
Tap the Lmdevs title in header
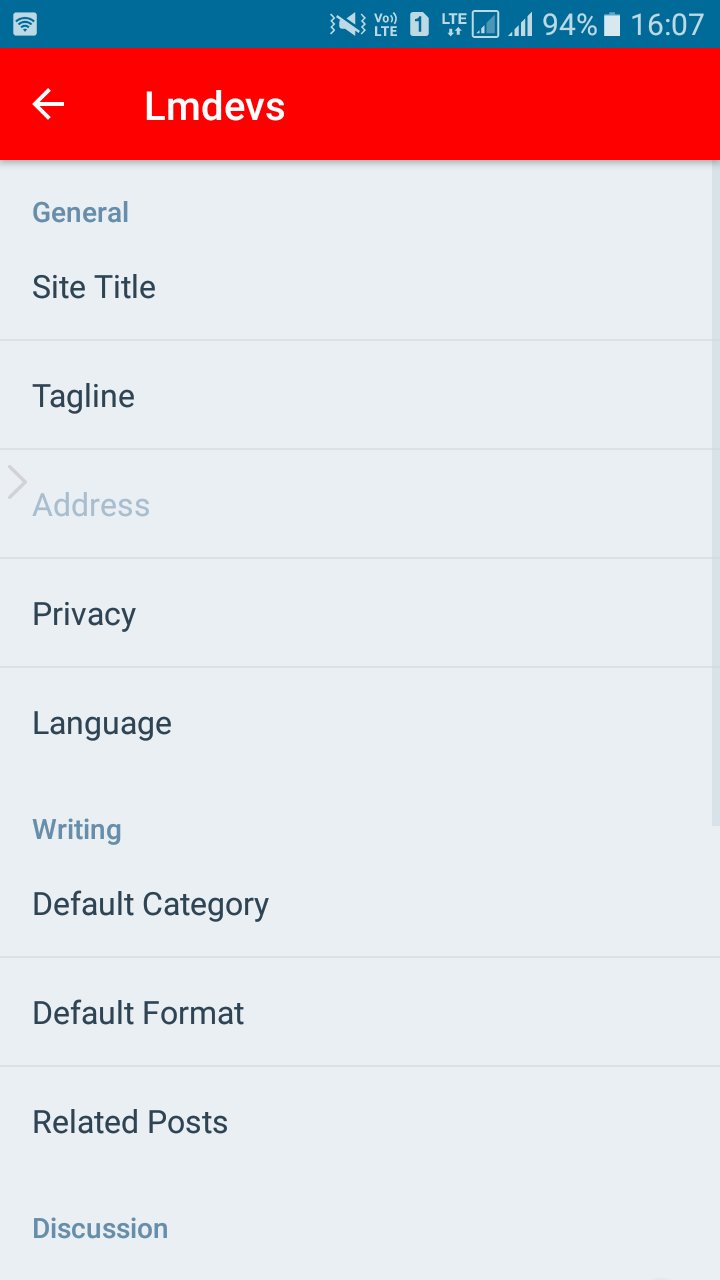(215, 106)
